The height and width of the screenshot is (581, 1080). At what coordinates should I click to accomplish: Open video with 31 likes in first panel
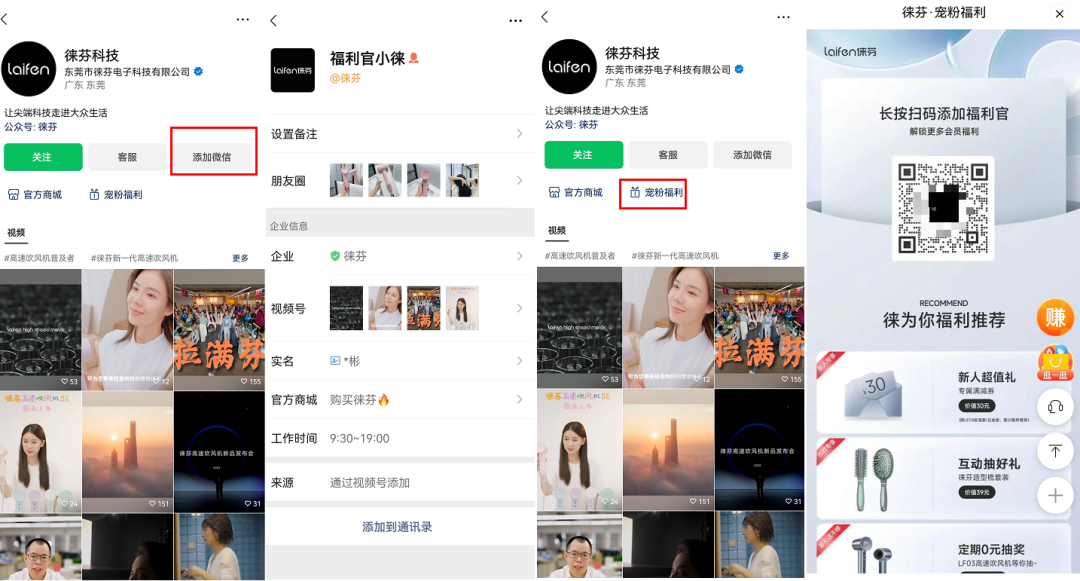point(219,452)
